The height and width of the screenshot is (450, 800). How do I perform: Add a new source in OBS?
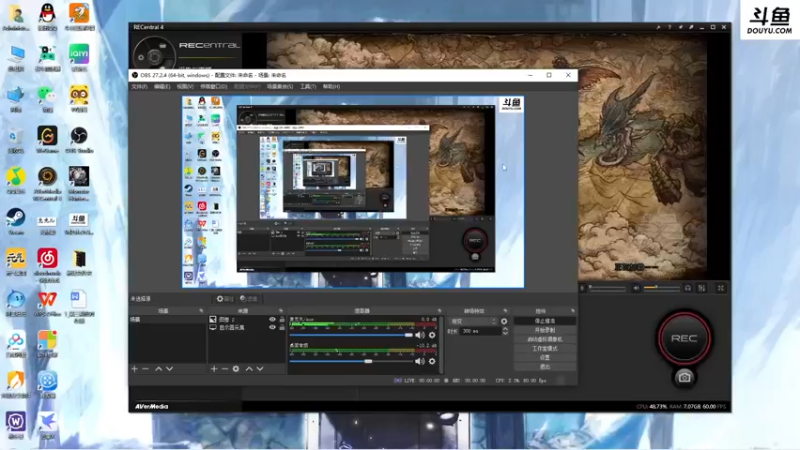point(214,368)
